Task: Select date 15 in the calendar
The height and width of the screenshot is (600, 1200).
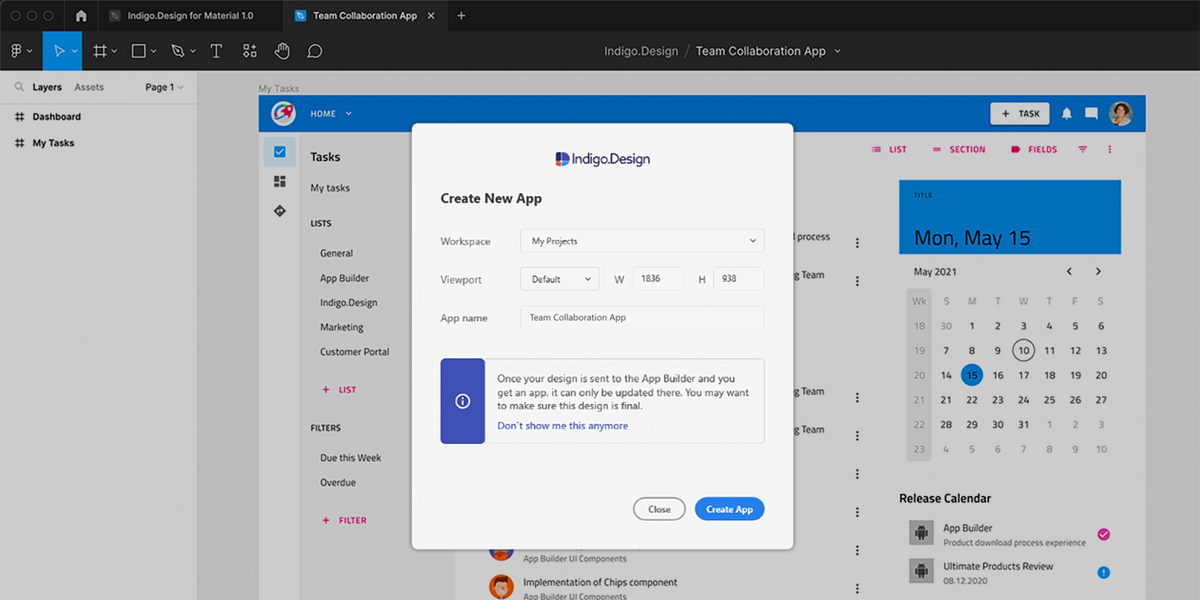Action: [x=971, y=375]
